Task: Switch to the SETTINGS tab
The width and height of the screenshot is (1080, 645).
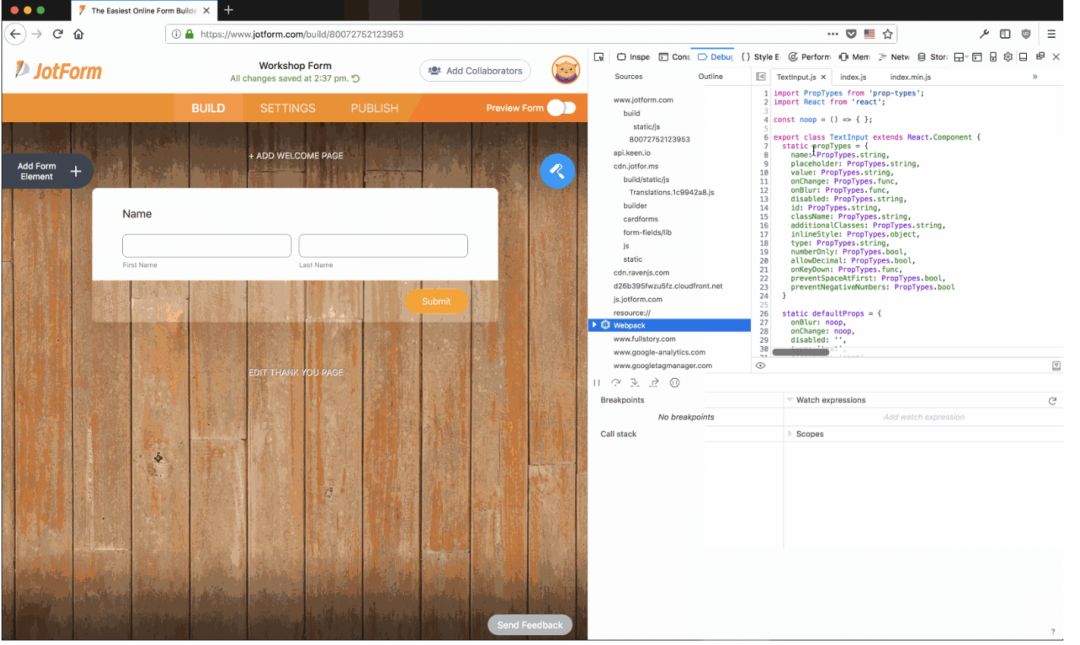Action: click(287, 108)
